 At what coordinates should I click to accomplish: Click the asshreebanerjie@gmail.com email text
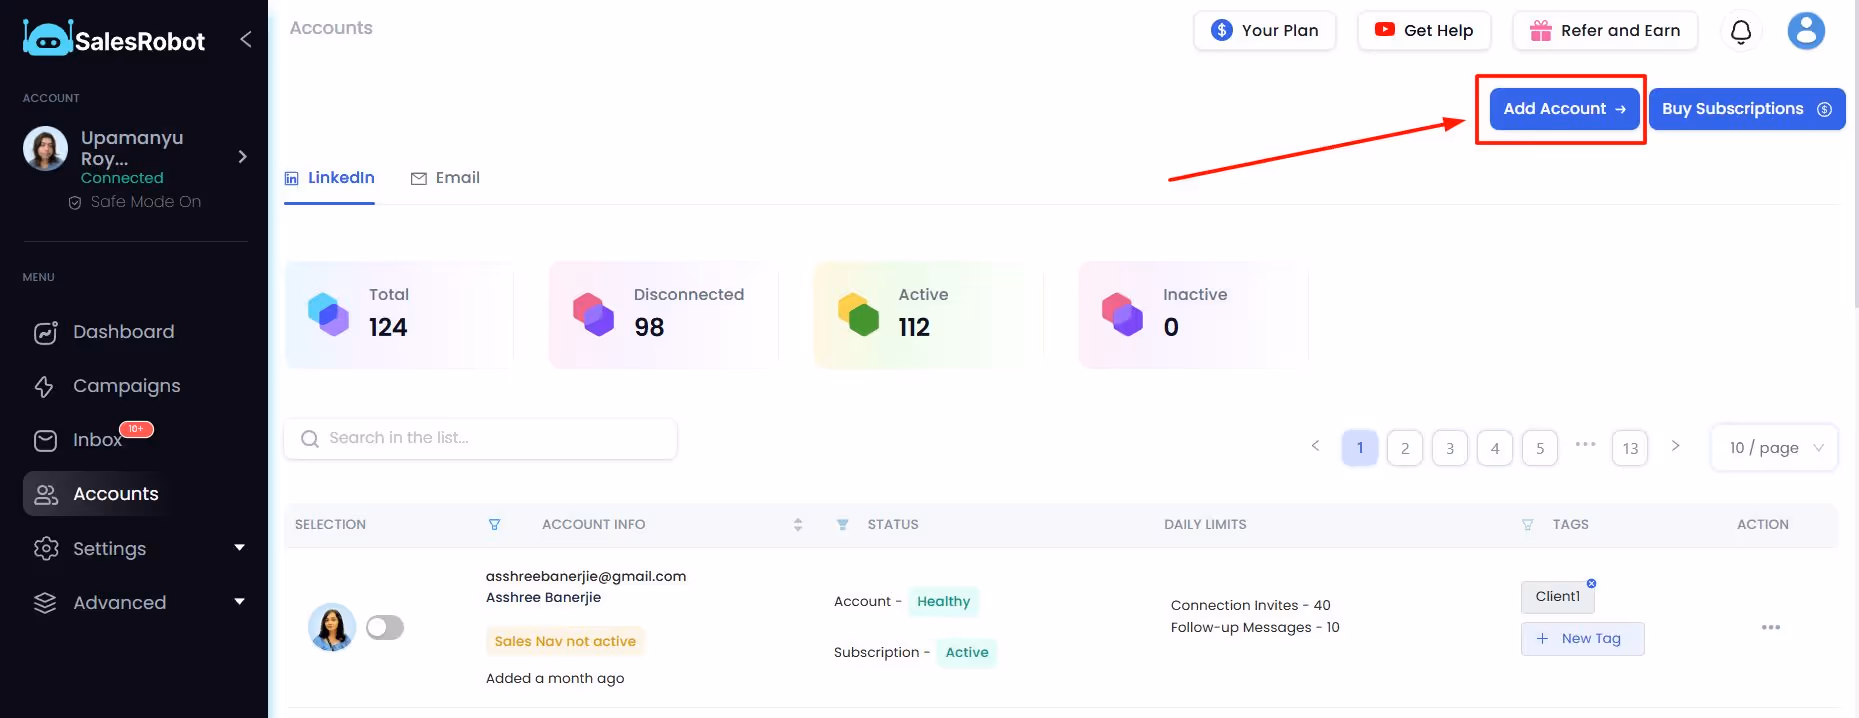click(x=586, y=576)
